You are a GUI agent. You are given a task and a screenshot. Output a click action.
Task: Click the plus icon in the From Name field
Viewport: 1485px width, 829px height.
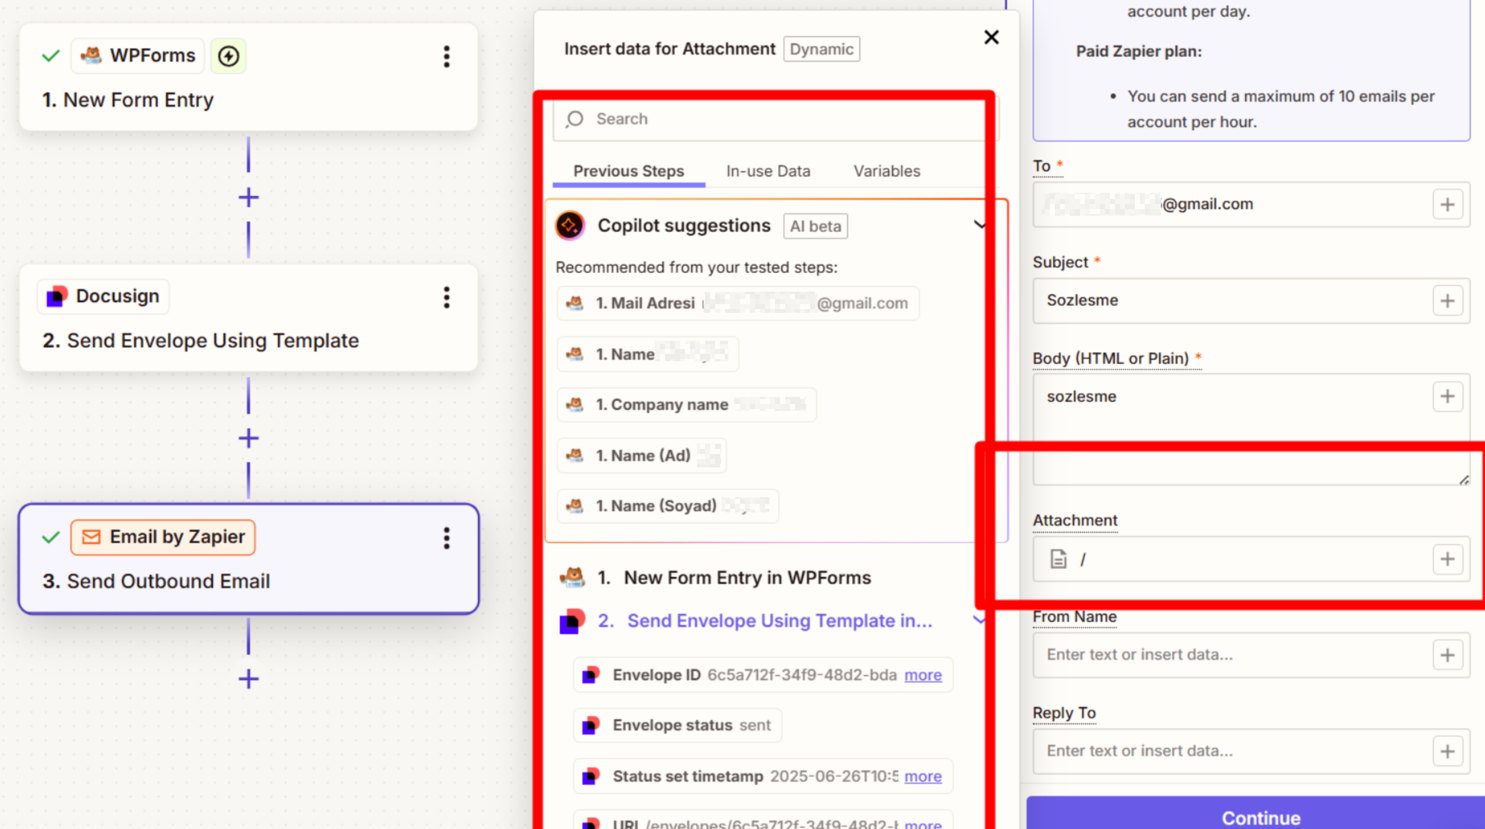coord(1447,655)
